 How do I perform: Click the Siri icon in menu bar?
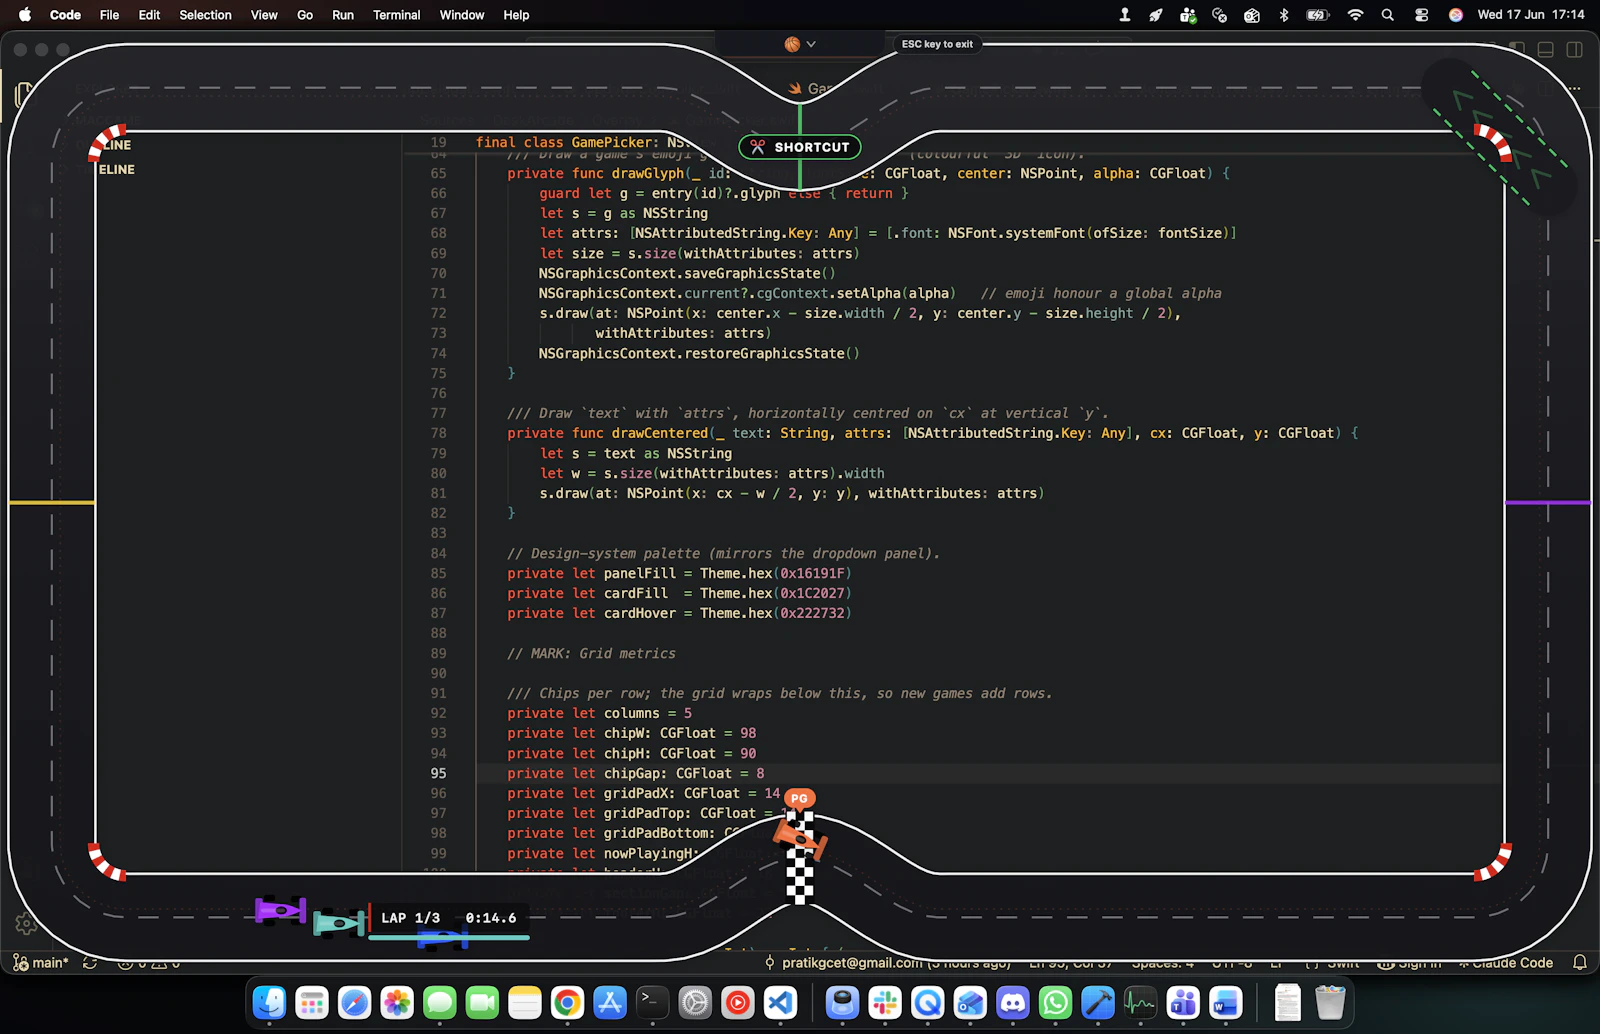(1456, 15)
